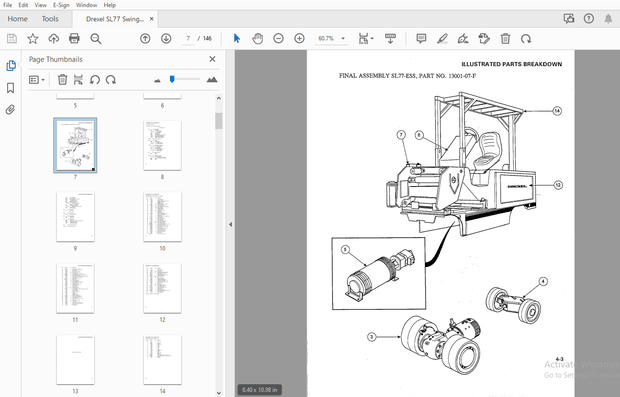Screen dimensions: 620x397
Task: Select page 14 thumbnail
Action: 162,360
